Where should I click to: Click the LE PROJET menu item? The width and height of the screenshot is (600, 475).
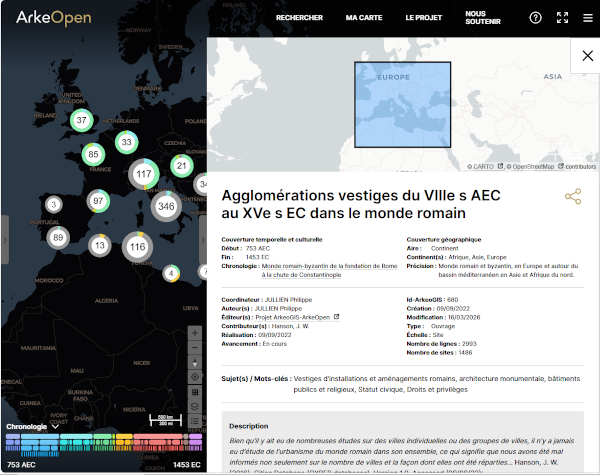pyautogui.click(x=424, y=18)
